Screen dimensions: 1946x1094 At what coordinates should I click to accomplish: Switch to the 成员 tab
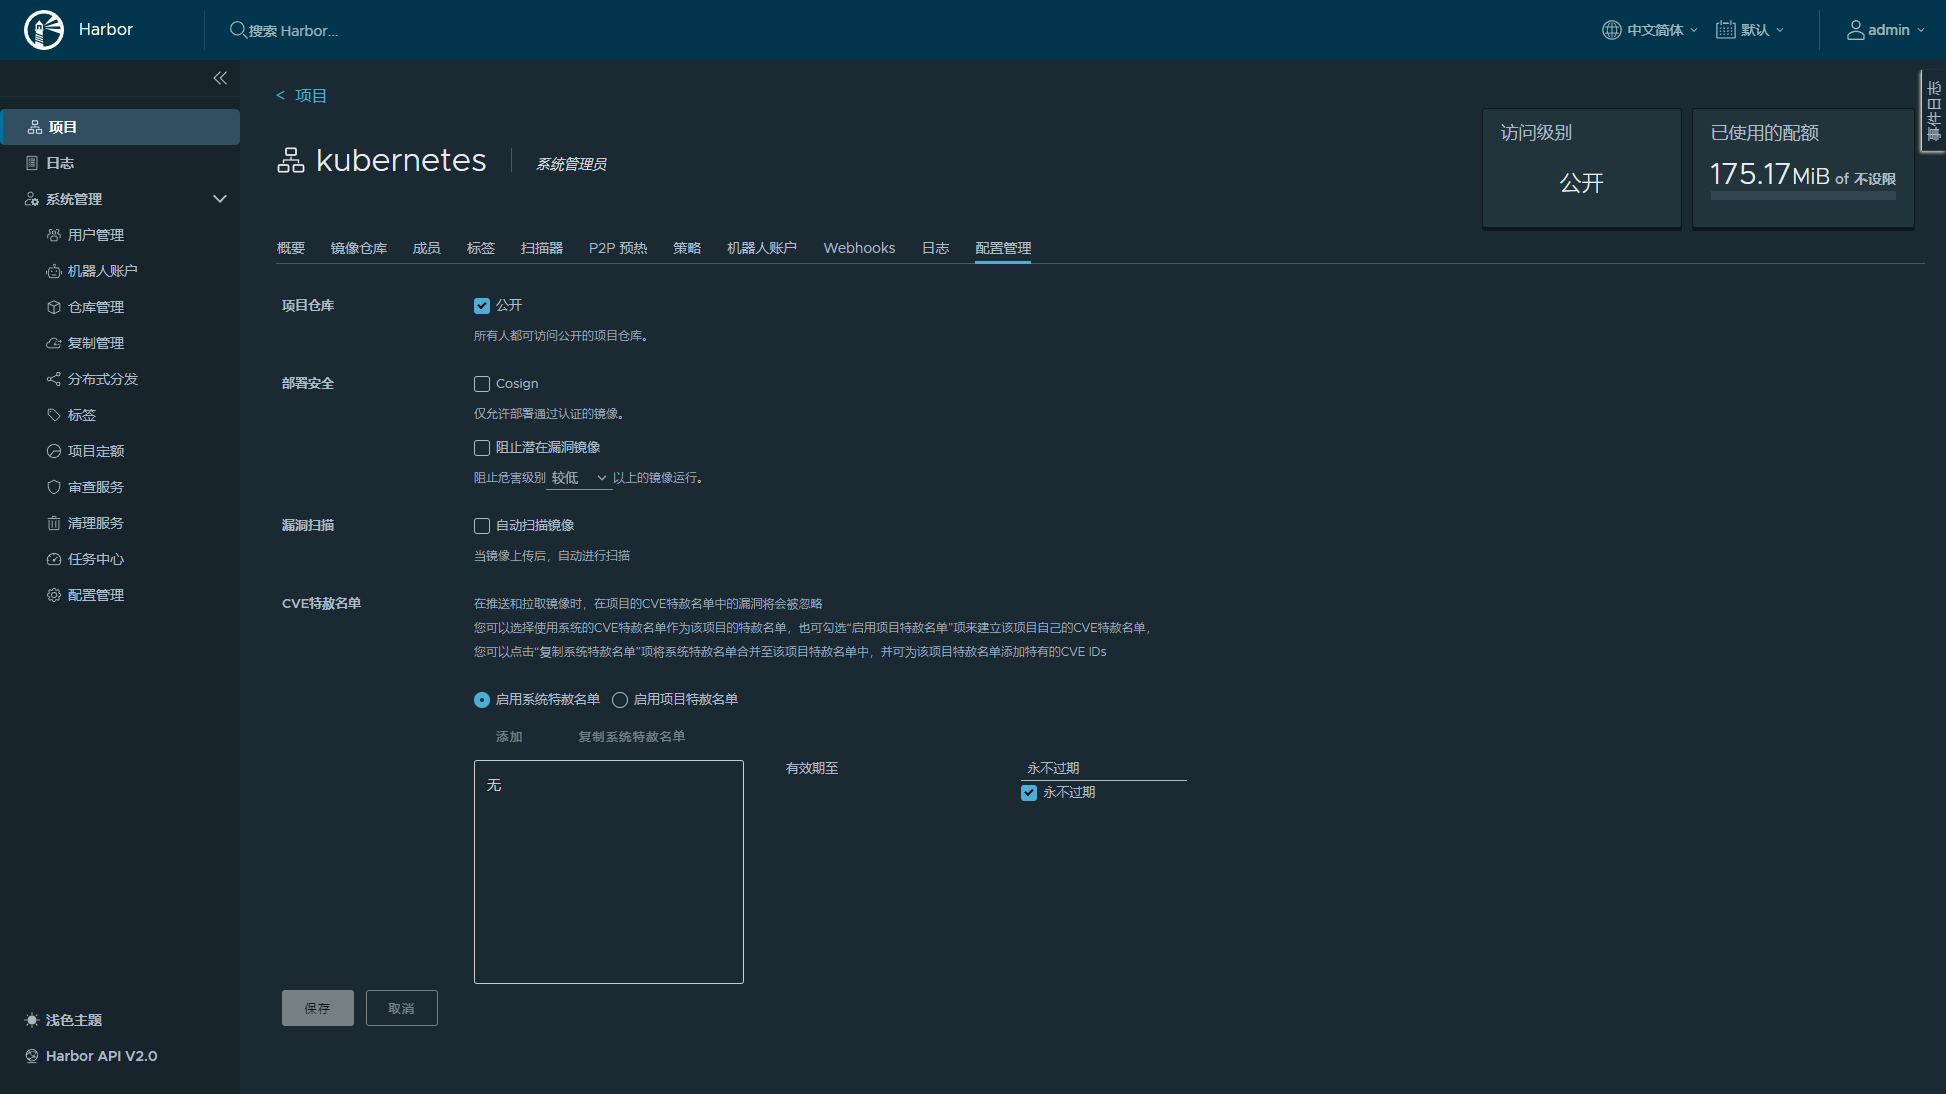point(427,248)
